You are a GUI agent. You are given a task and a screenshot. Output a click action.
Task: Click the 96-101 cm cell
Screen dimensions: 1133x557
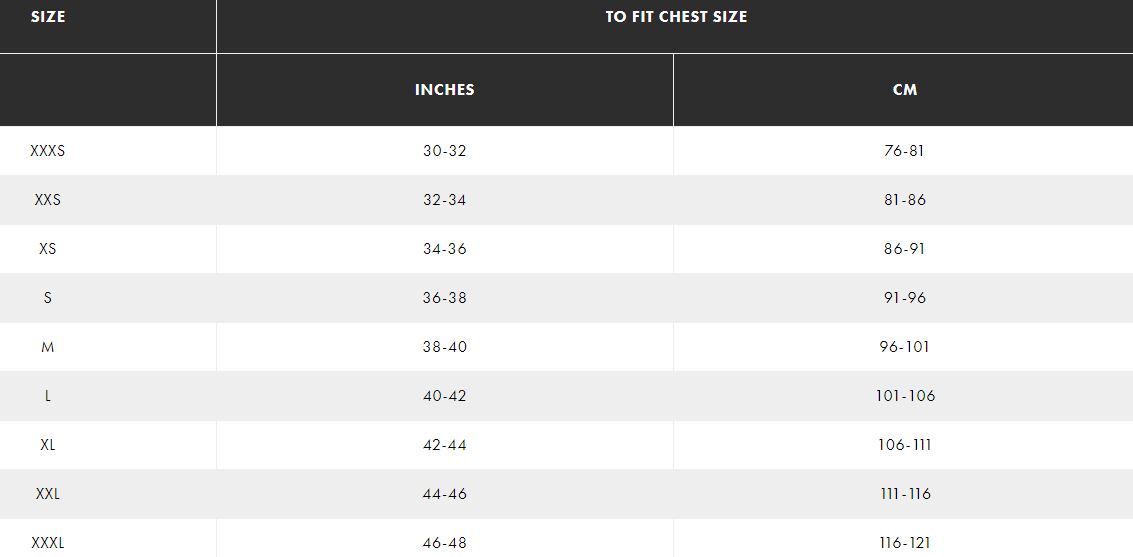(x=905, y=347)
